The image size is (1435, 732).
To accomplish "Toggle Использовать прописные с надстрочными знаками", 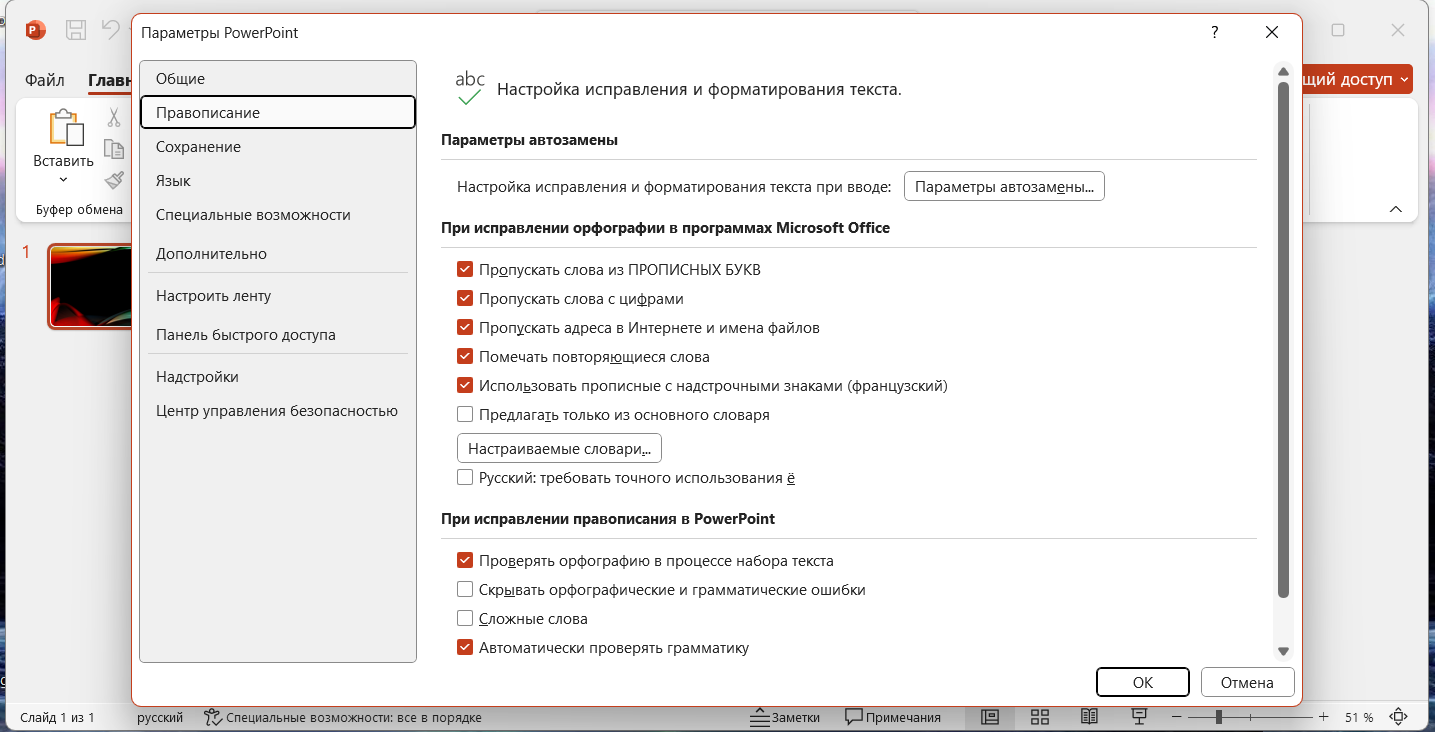I will pos(465,386).
